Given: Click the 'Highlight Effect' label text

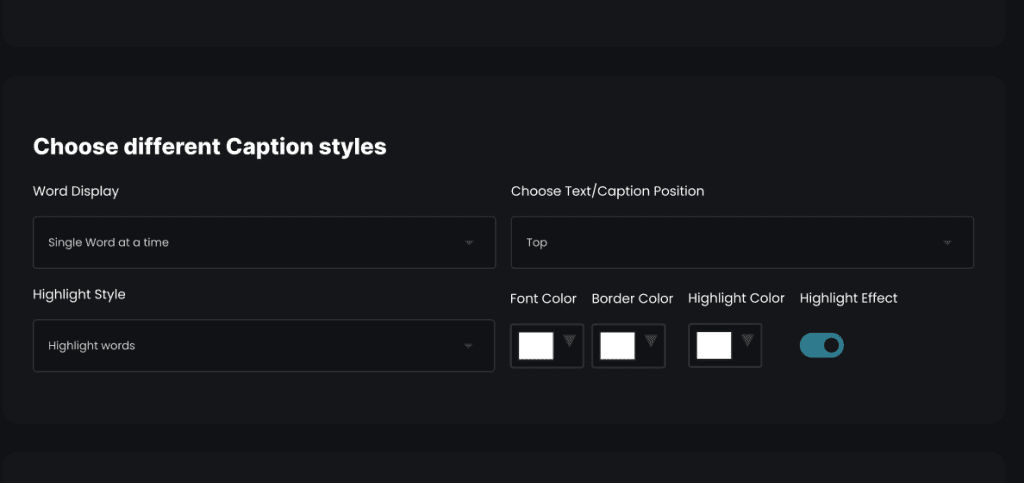Looking at the screenshot, I should tap(848, 298).
